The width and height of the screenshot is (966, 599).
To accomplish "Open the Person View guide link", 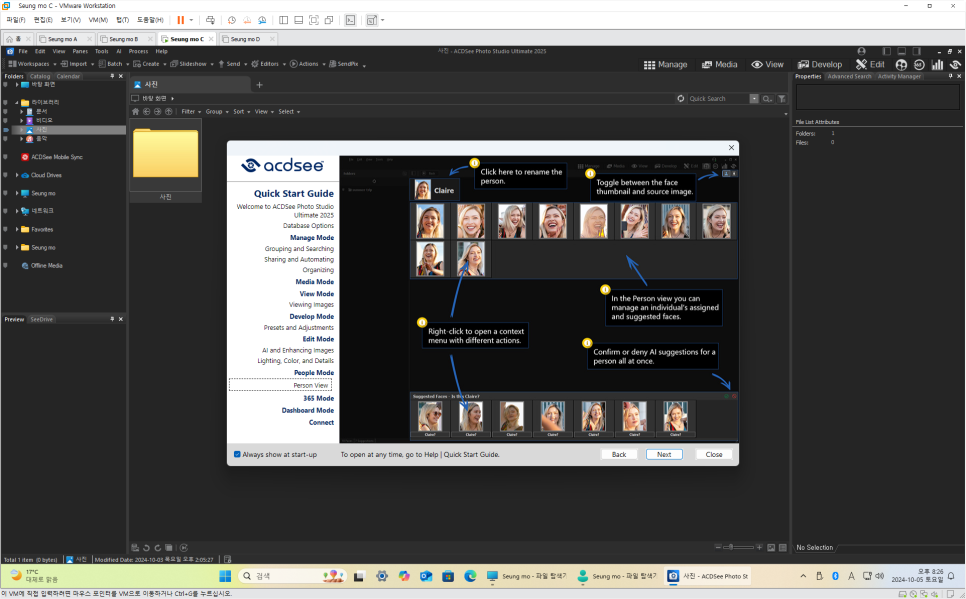I will (312, 384).
